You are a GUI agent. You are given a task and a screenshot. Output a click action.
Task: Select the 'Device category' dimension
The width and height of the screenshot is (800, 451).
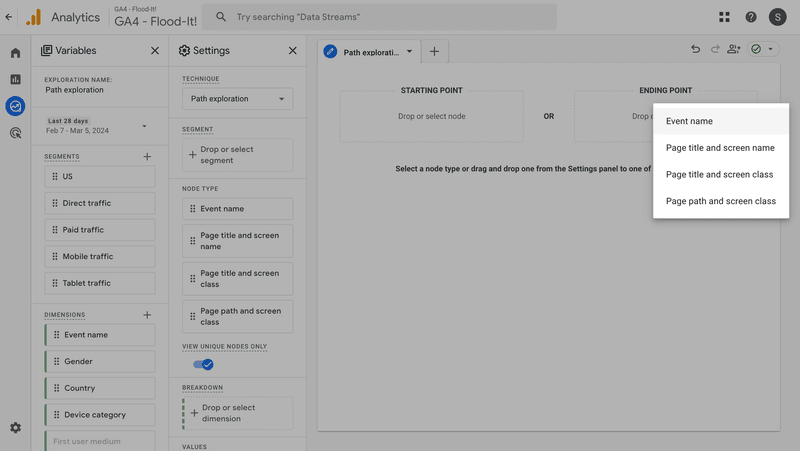(x=100, y=415)
